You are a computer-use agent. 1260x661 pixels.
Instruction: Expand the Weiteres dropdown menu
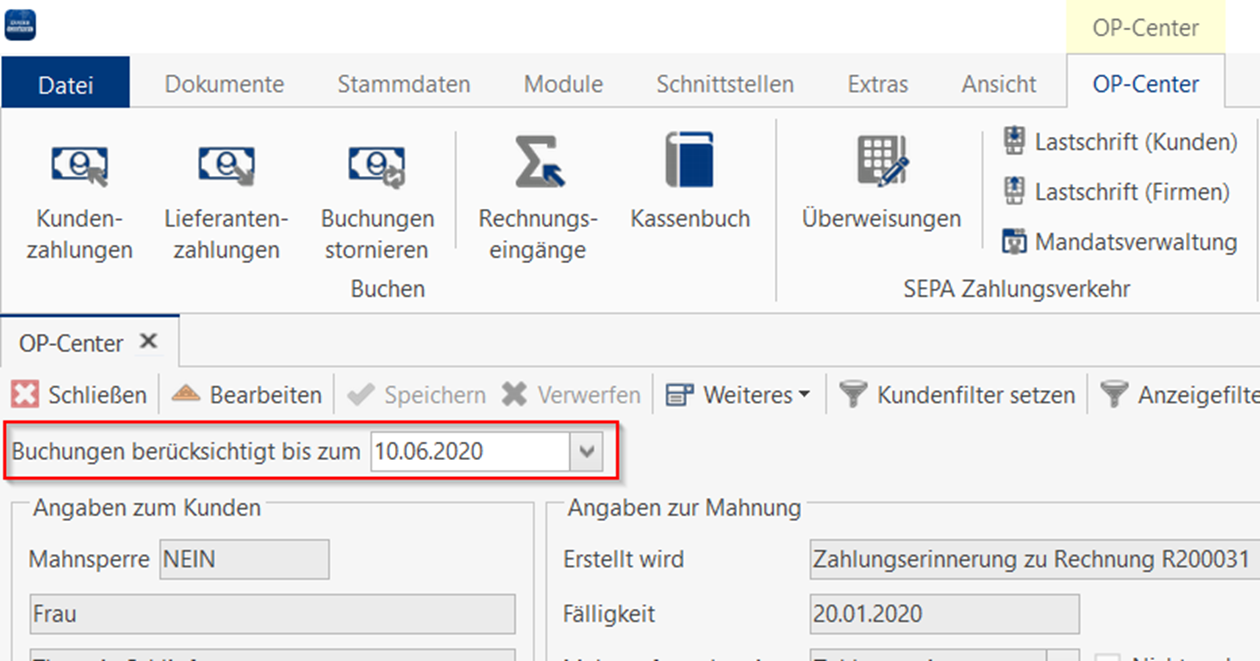738,395
